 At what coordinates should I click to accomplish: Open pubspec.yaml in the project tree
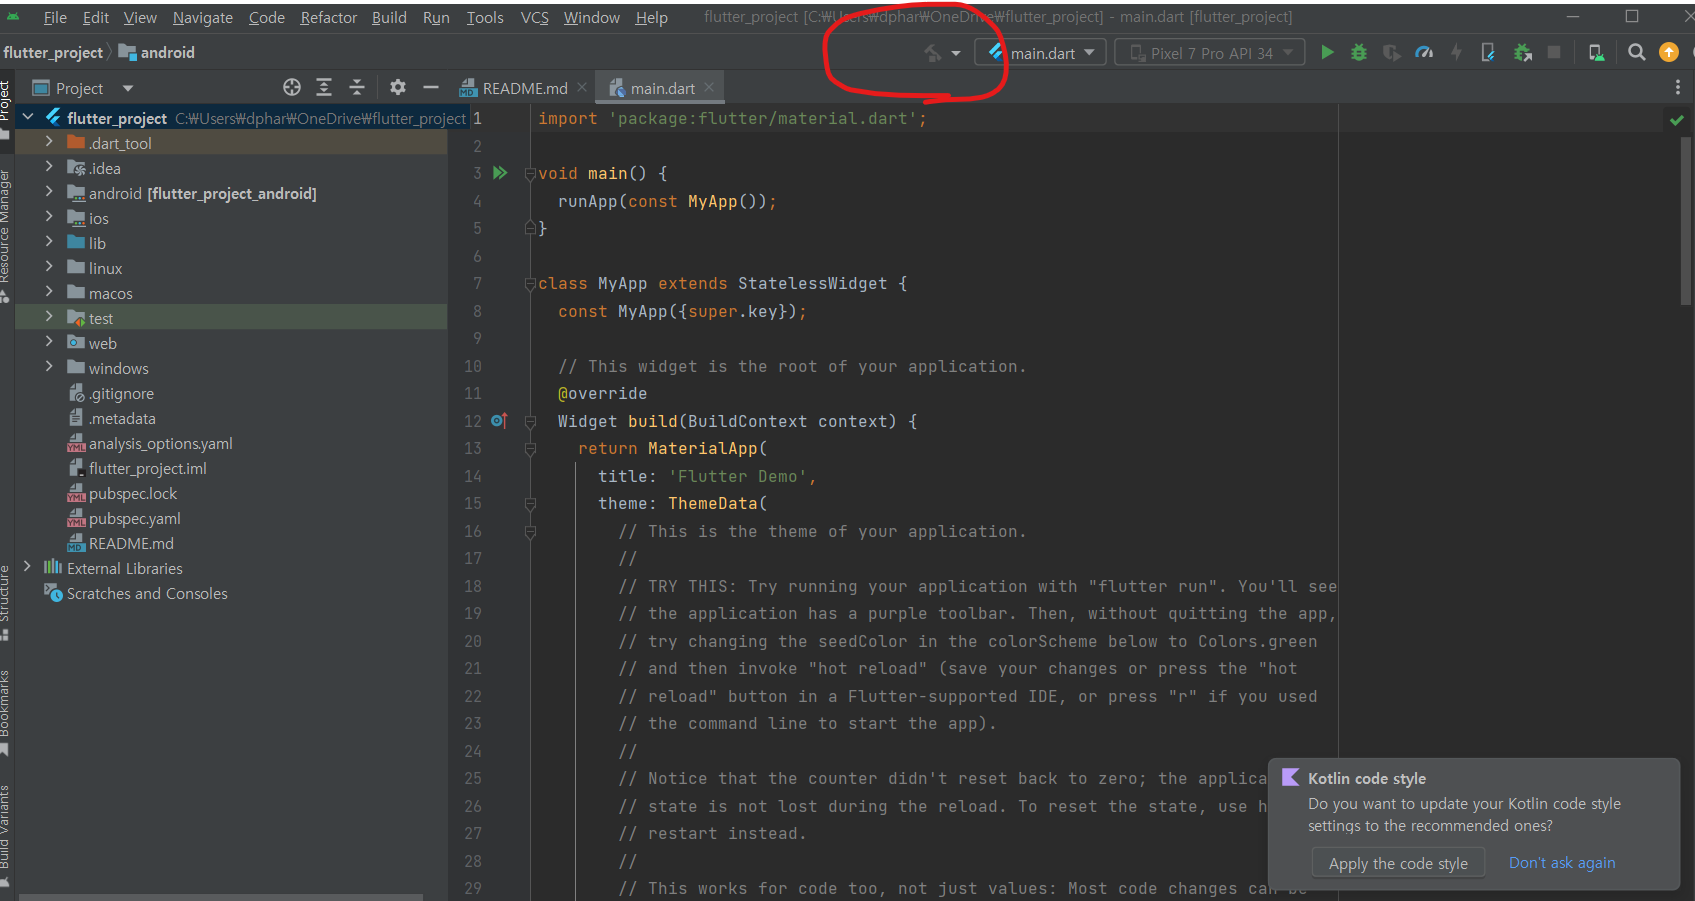[134, 519]
